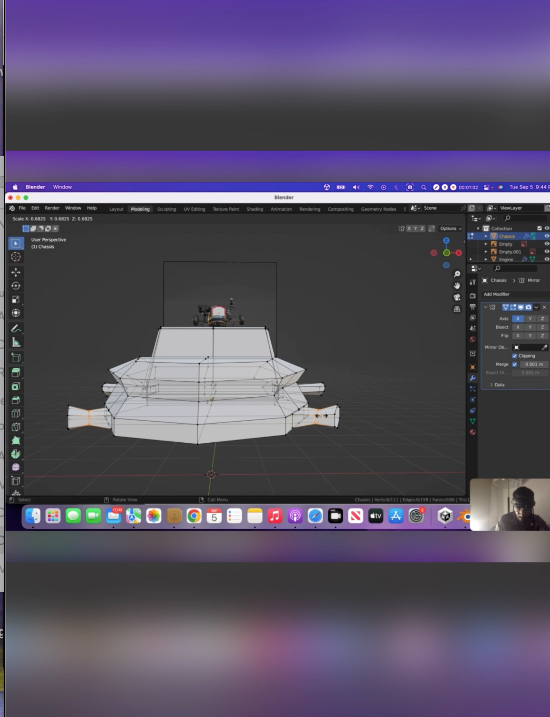Enable Bisect X in Mirror modifier
This screenshot has height=717, width=550.
pyautogui.click(x=518, y=327)
